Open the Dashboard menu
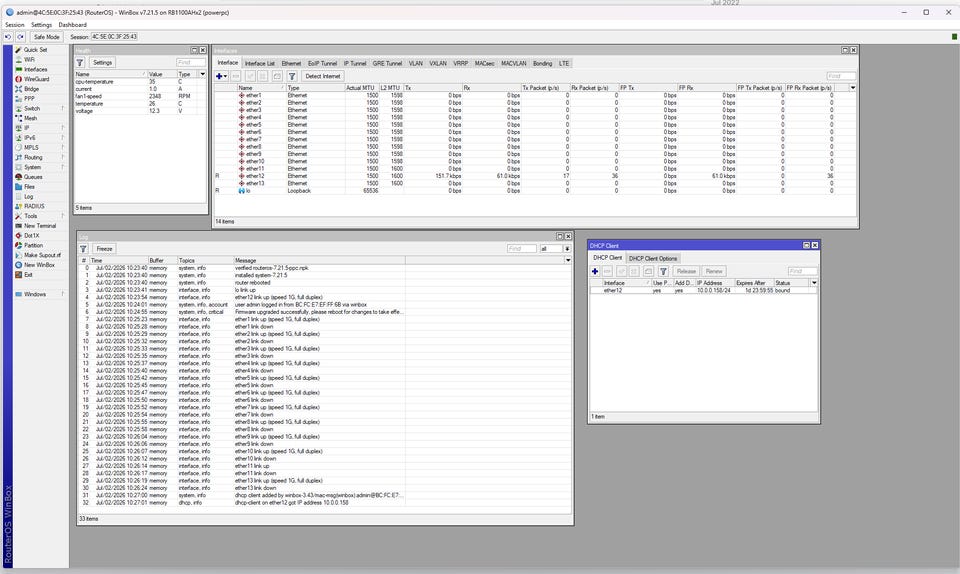 (72, 25)
